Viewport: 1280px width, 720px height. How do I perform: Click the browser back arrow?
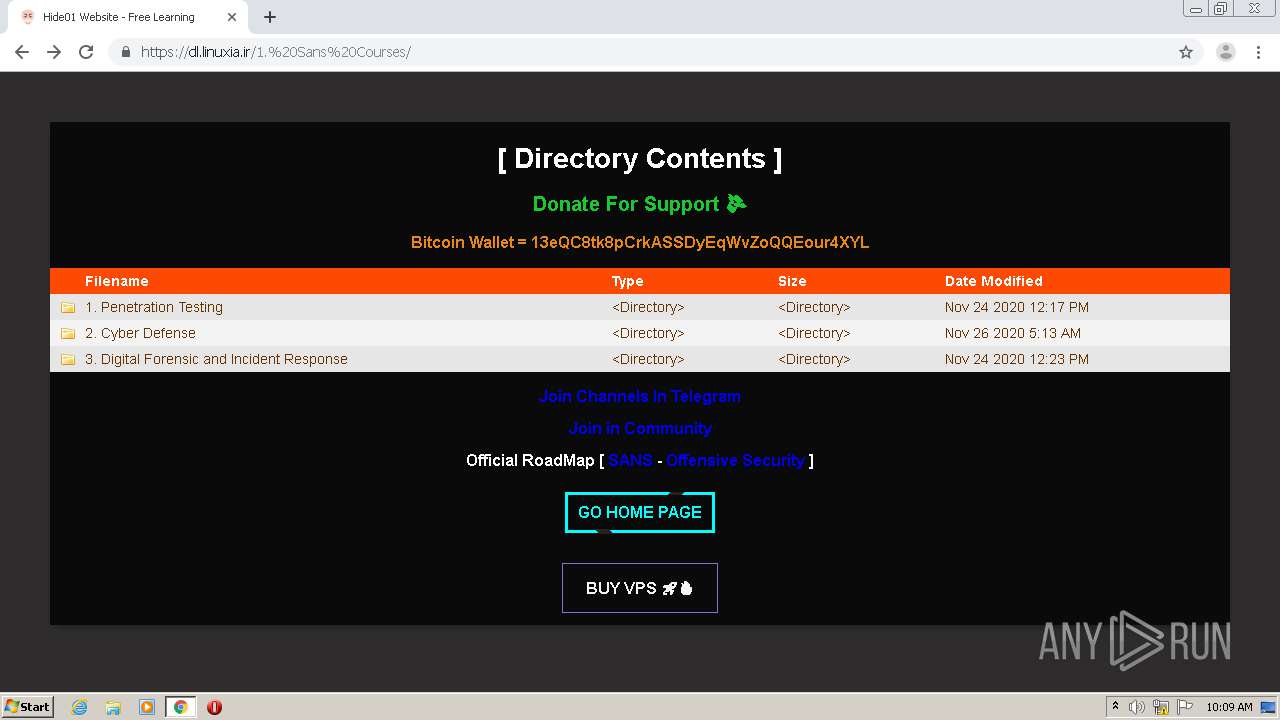[x=22, y=52]
